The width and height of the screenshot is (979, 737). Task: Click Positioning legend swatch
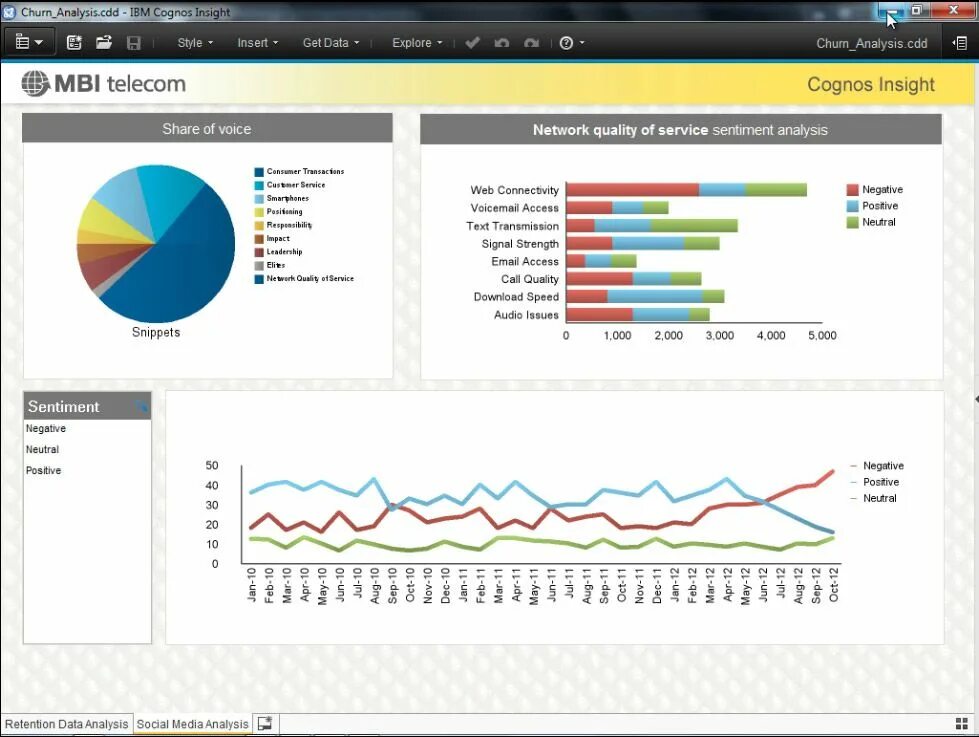click(x=259, y=212)
